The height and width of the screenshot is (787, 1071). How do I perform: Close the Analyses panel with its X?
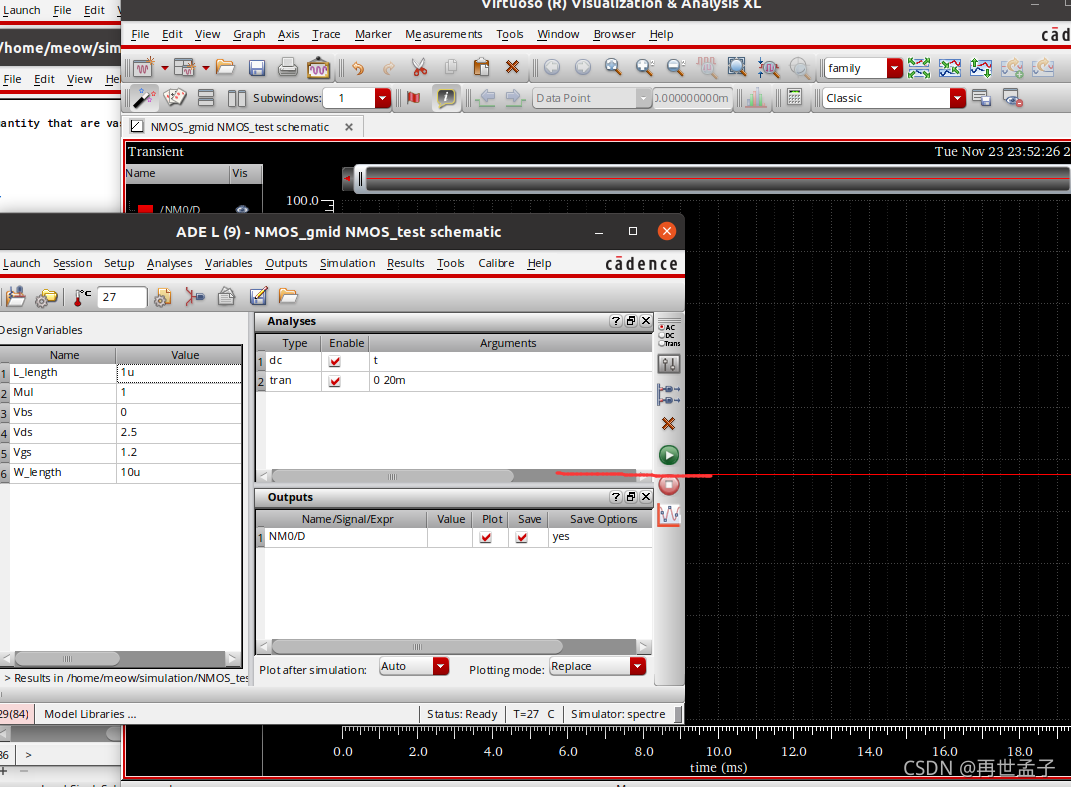pyautogui.click(x=645, y=321)
